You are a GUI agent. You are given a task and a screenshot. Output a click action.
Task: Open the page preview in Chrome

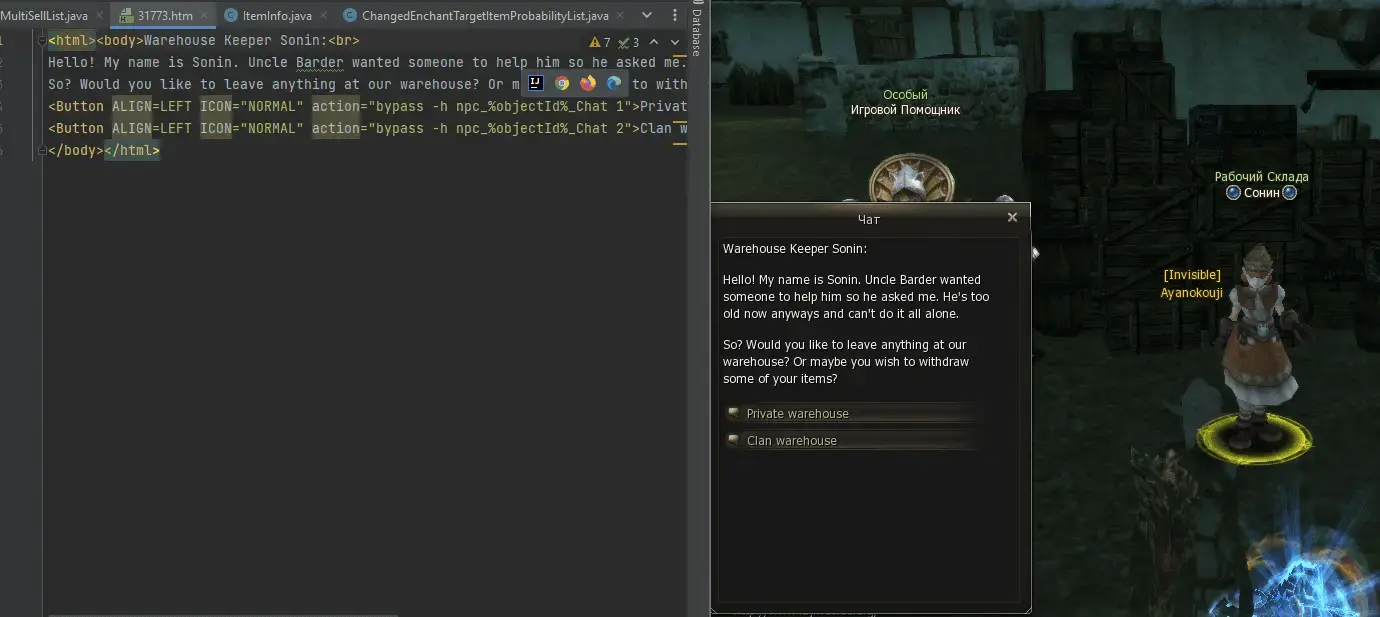pos(562,84)
